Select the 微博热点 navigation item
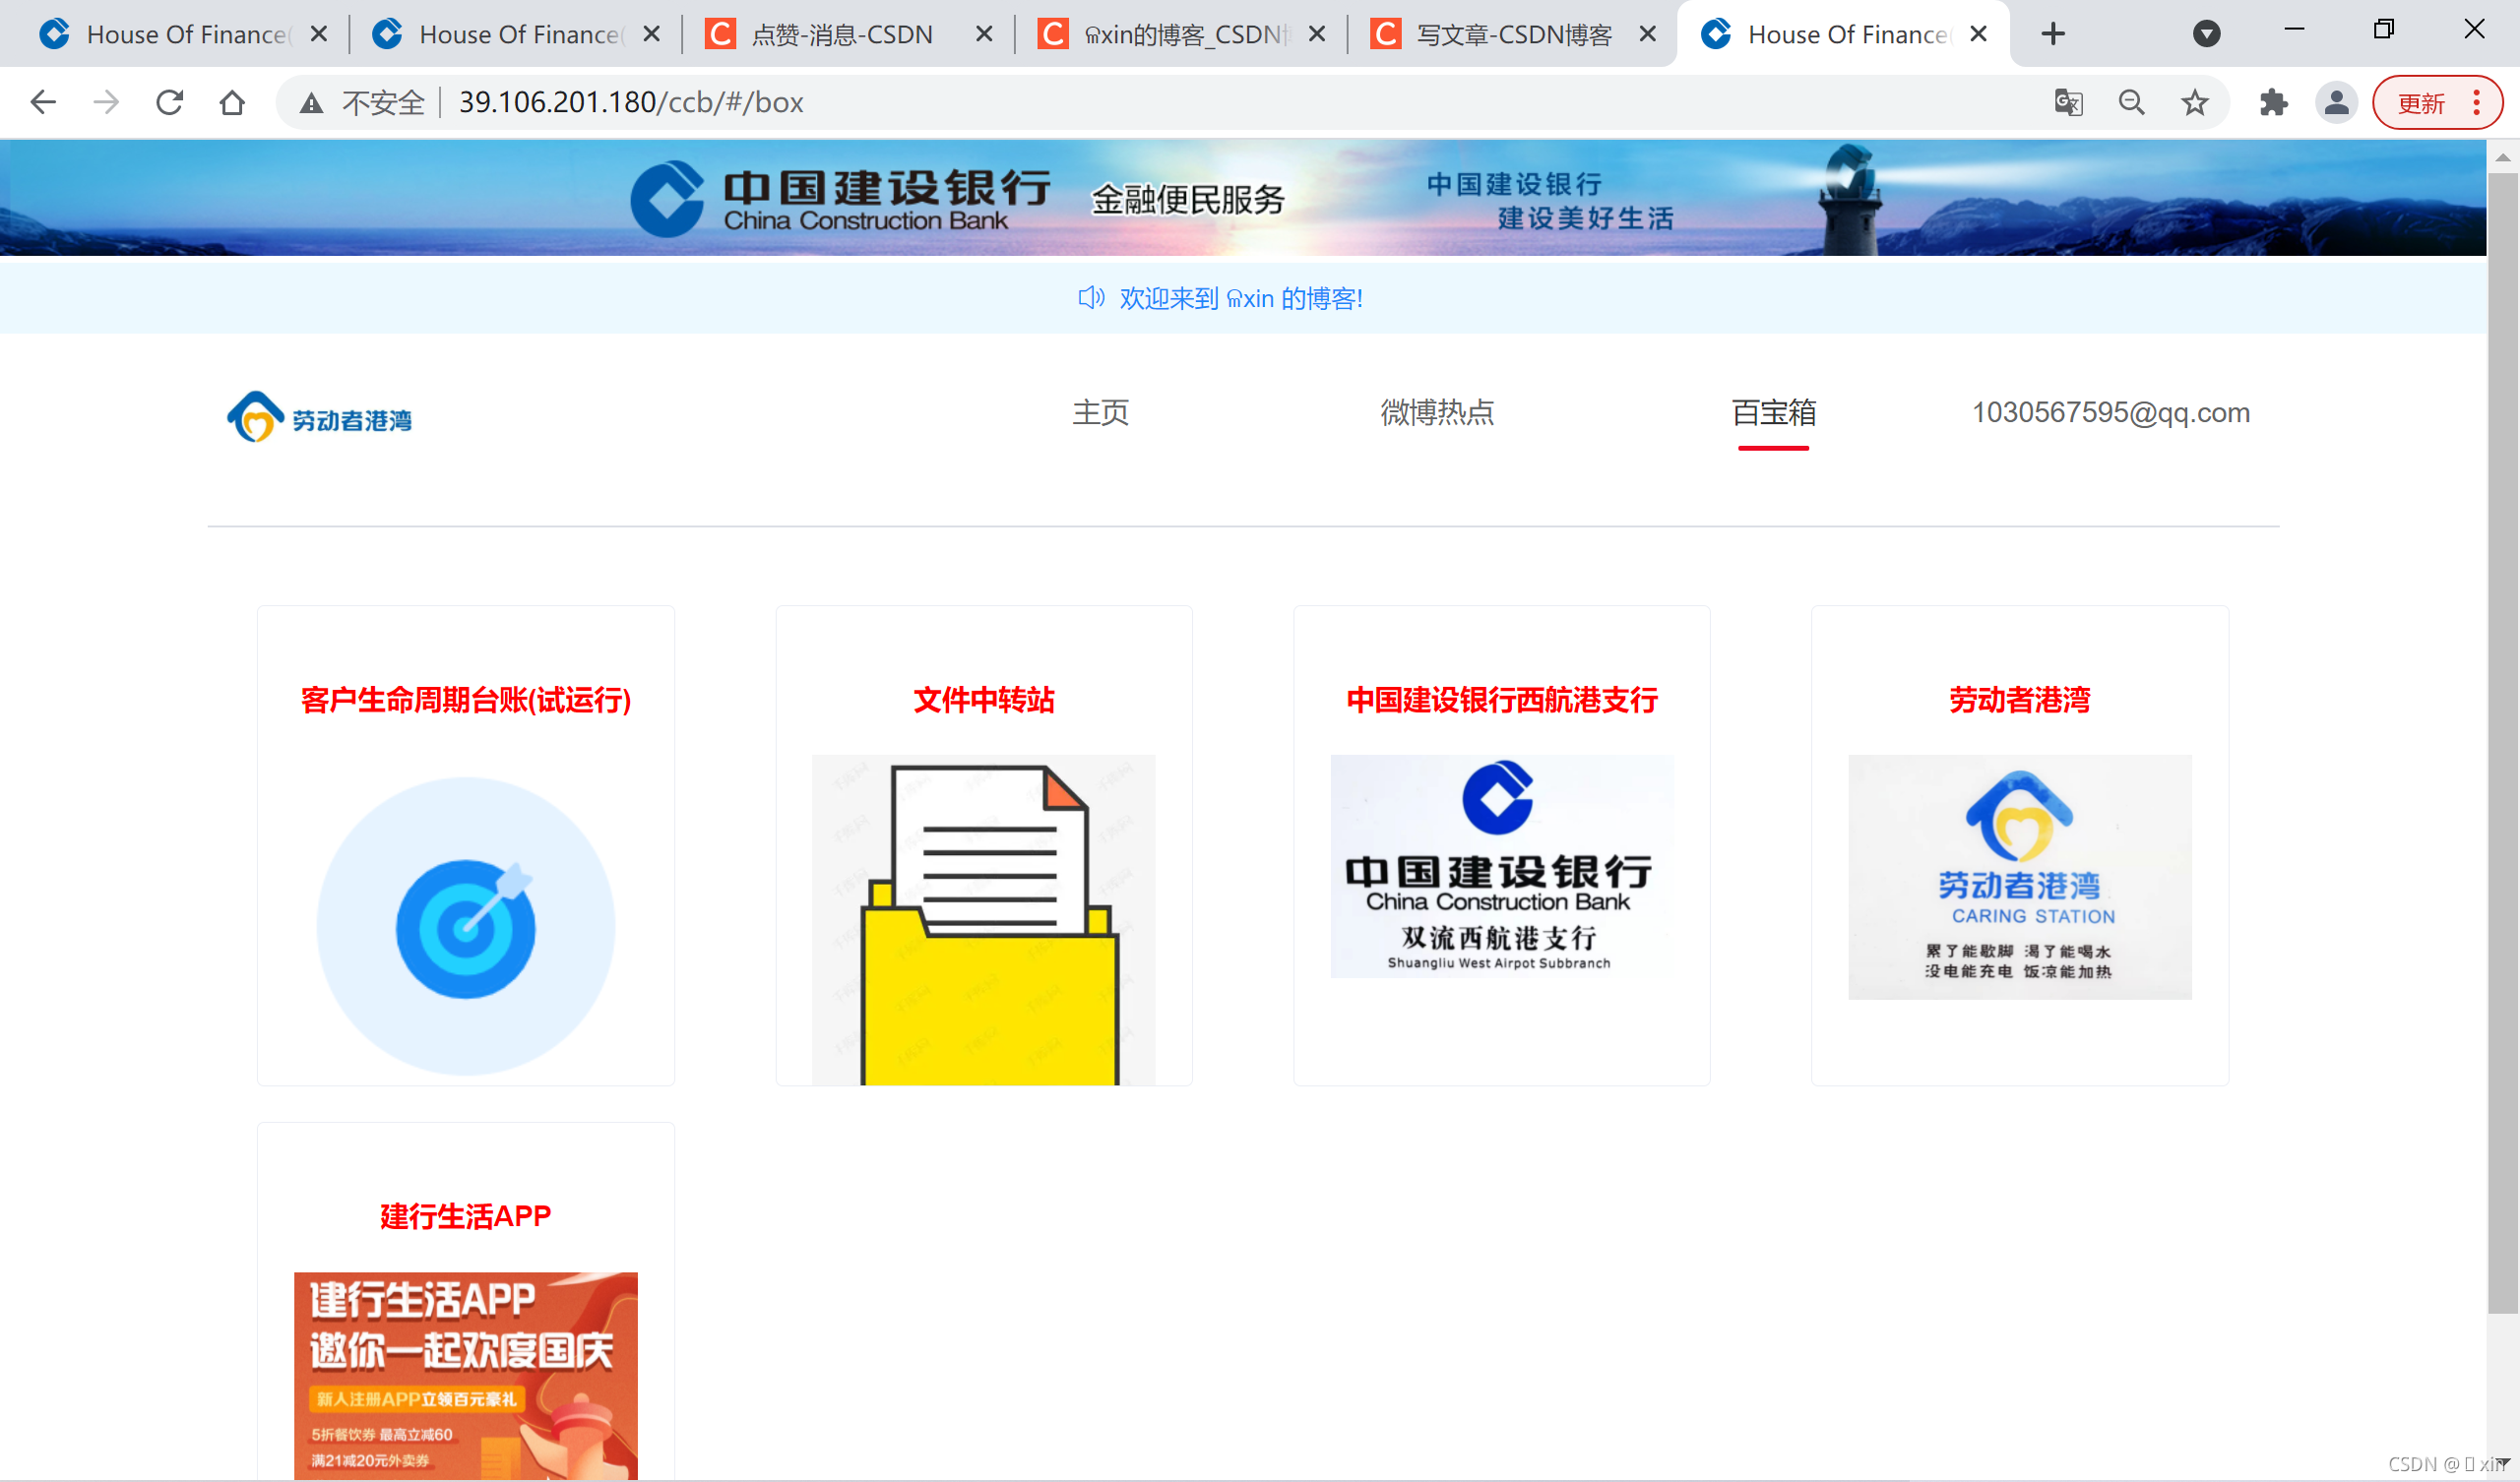Viewport: 2520px width, 1482px height. click(1436, 412)
